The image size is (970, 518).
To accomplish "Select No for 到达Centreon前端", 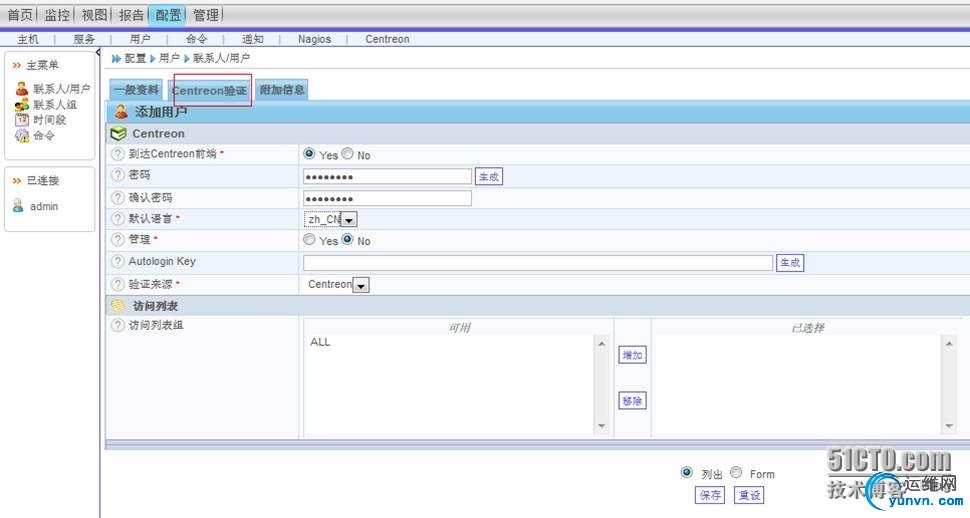I will (x=348, y=153).
